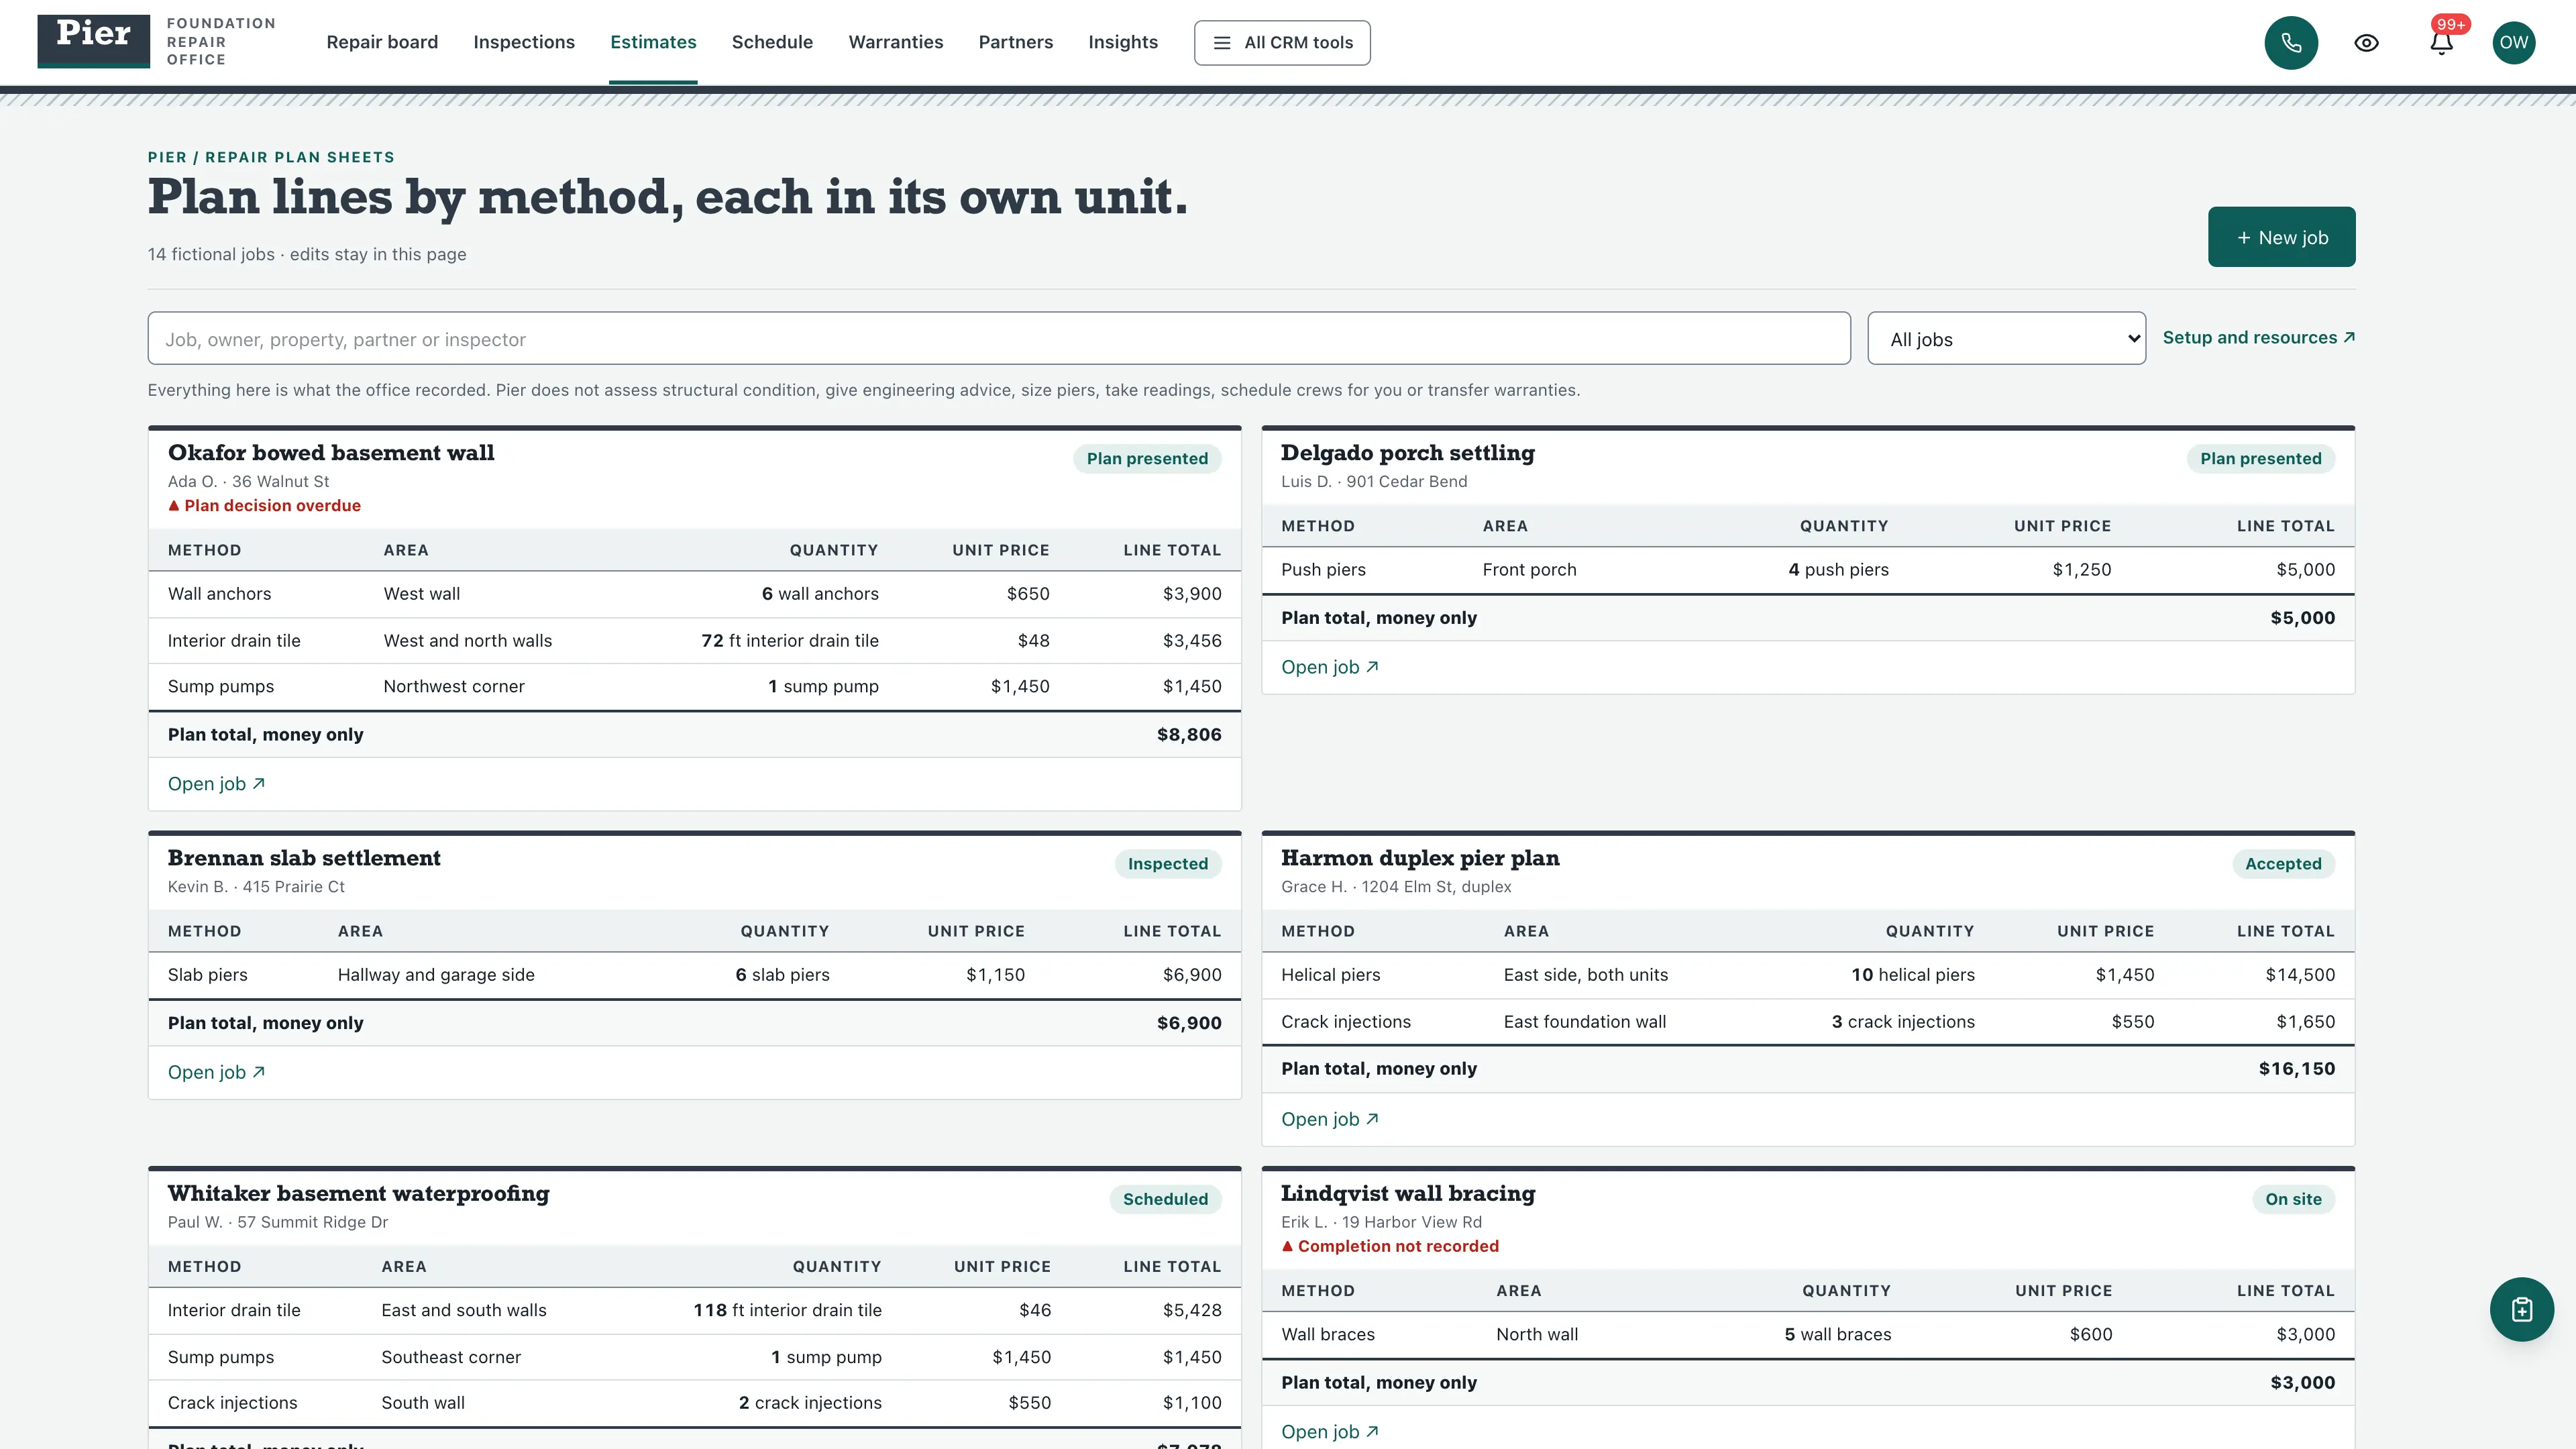Switch to Warranties tab
Image resolution: width=2576 pixels, height=1449 pixels.
[896, 42]
